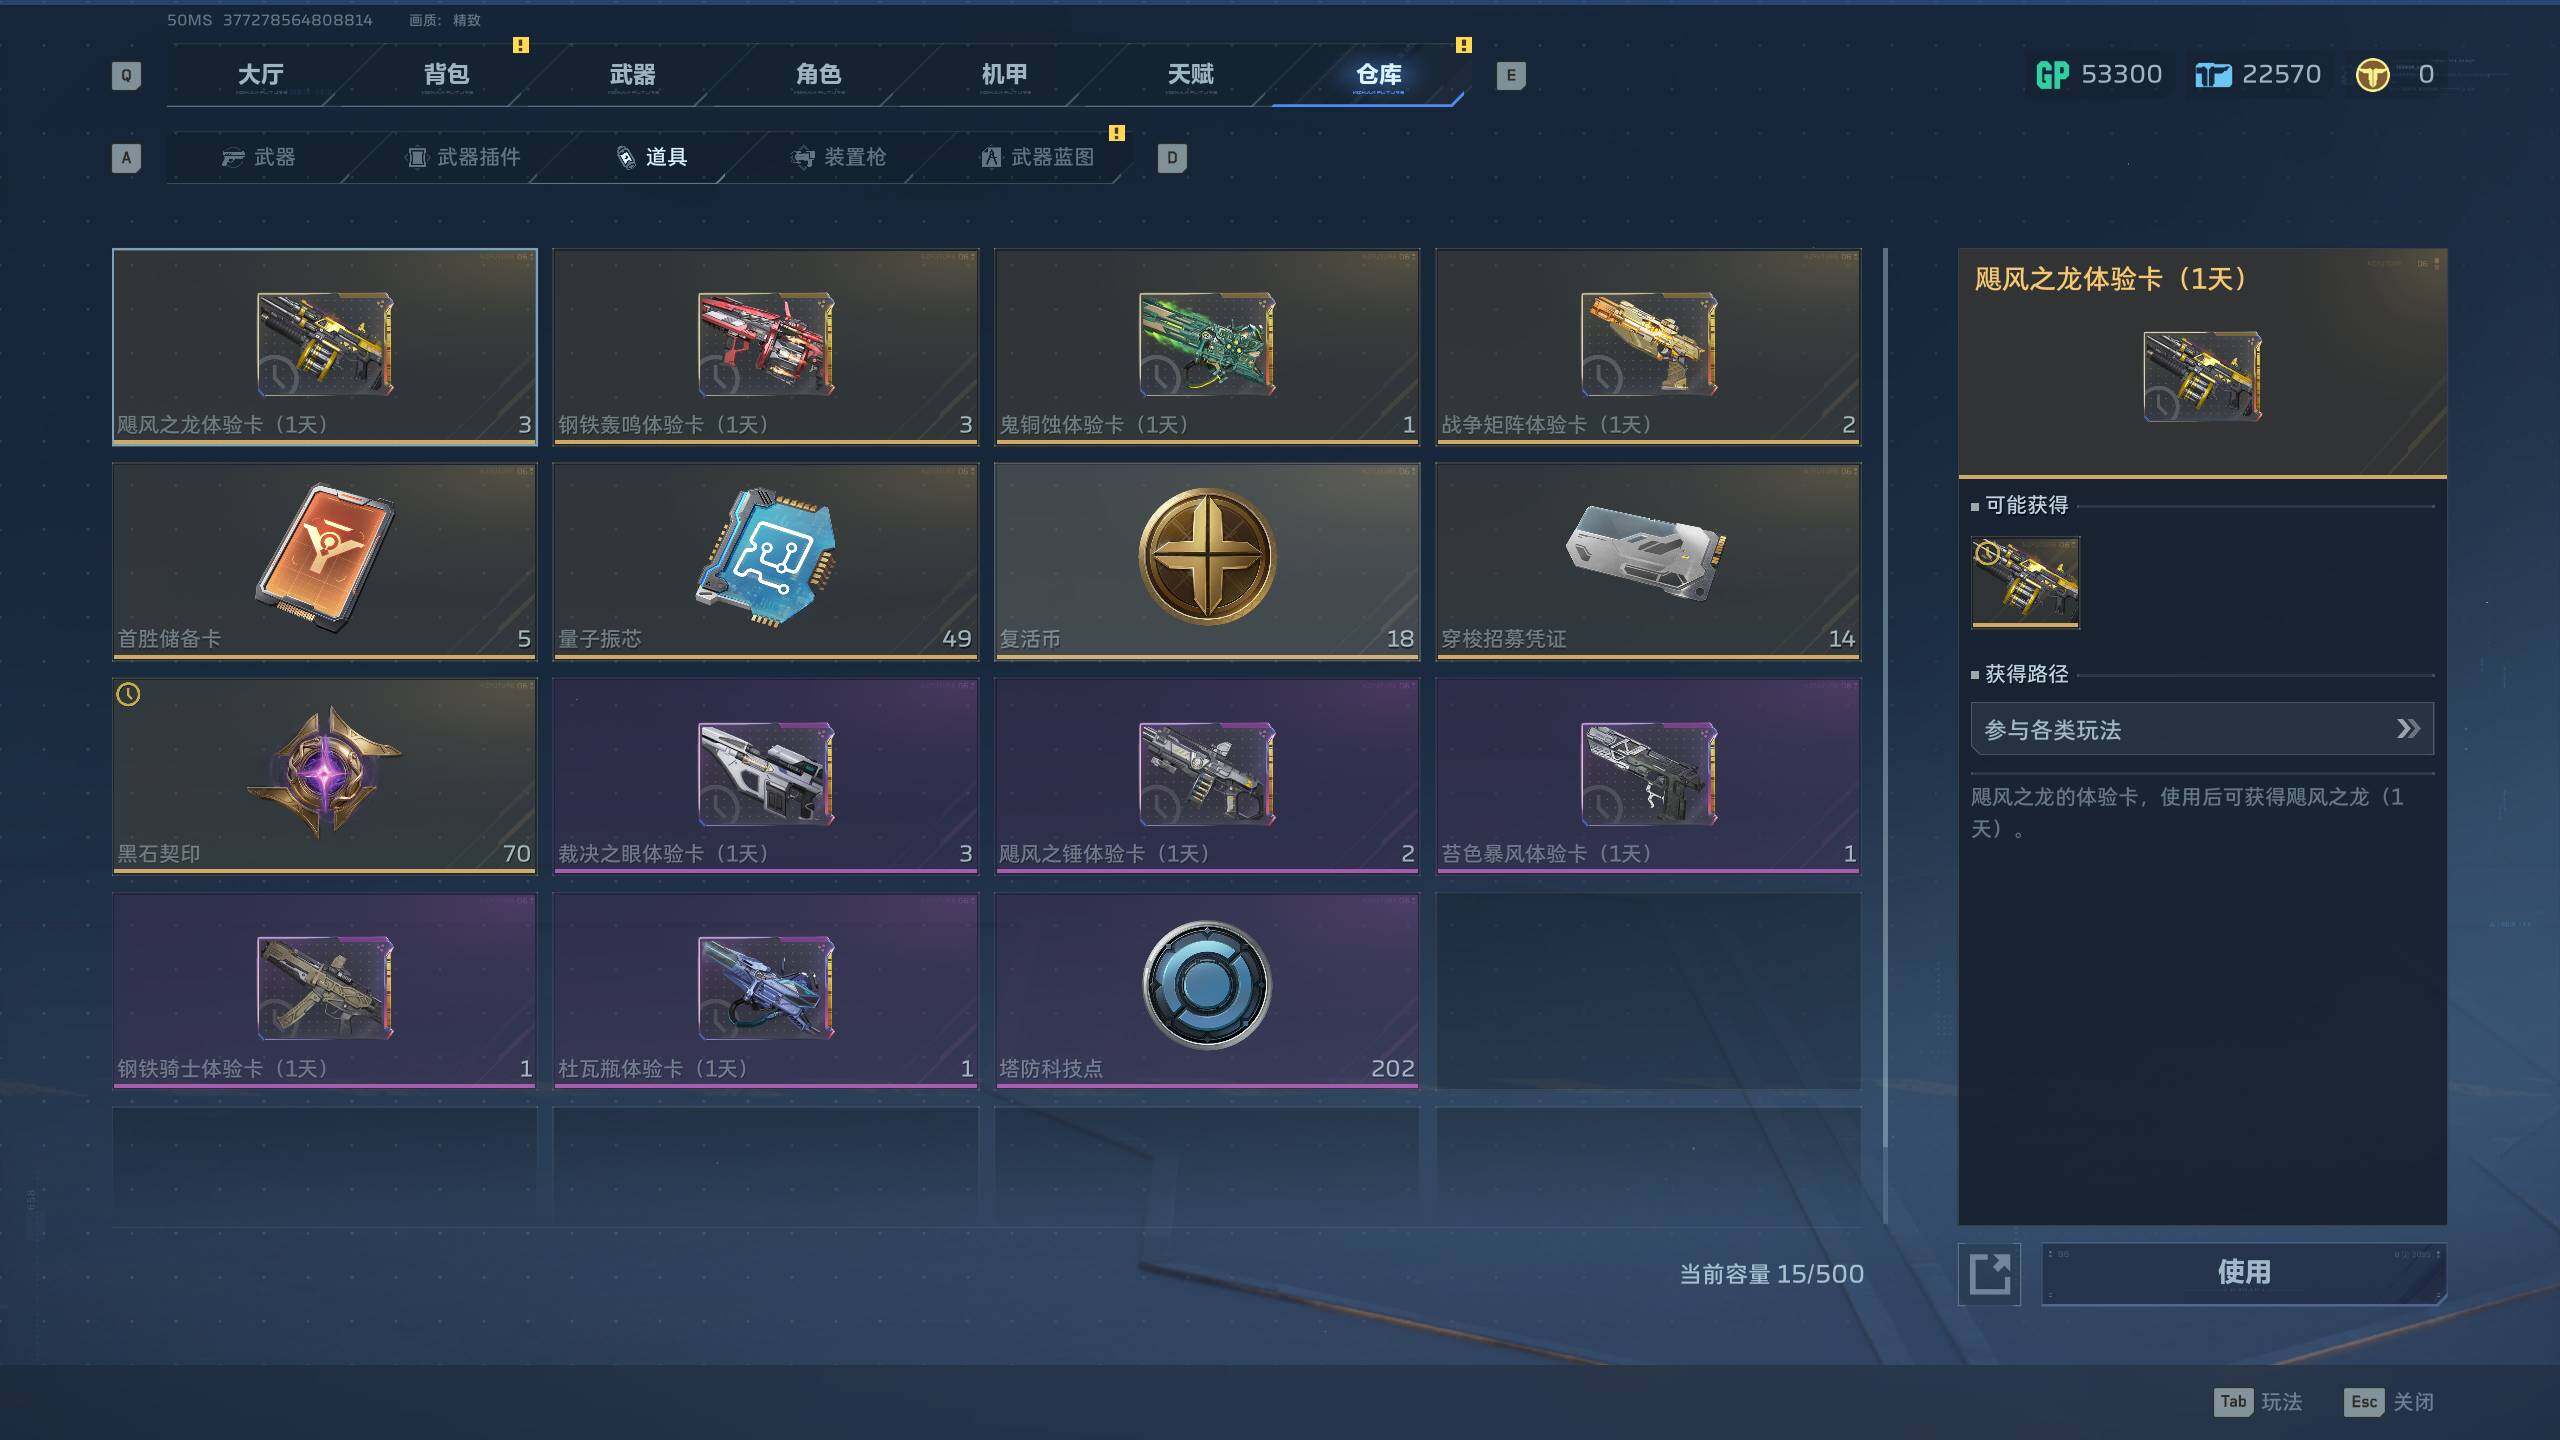Select the 塔防科技点 blue token item
Viewport: 2560px width, 1440px height.
(x=1207, y=990)
